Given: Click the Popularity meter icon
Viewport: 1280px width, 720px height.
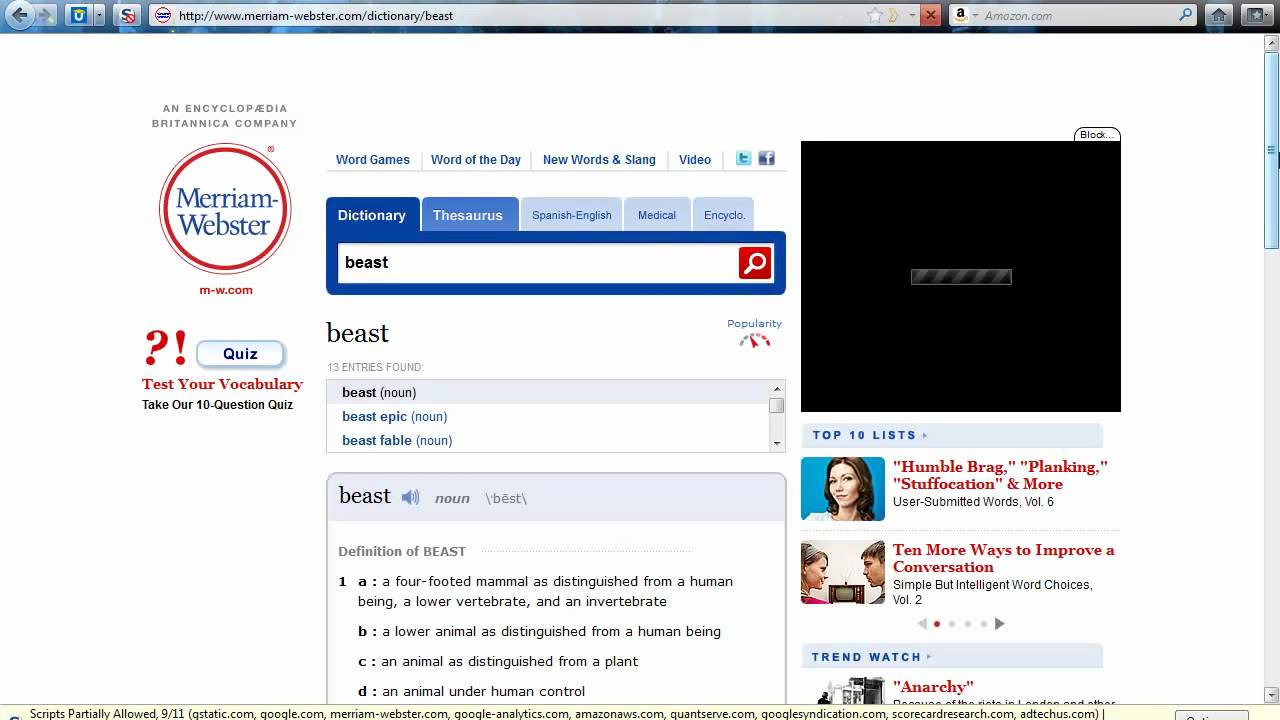Looking at the screenshot, I should [755, 339].
